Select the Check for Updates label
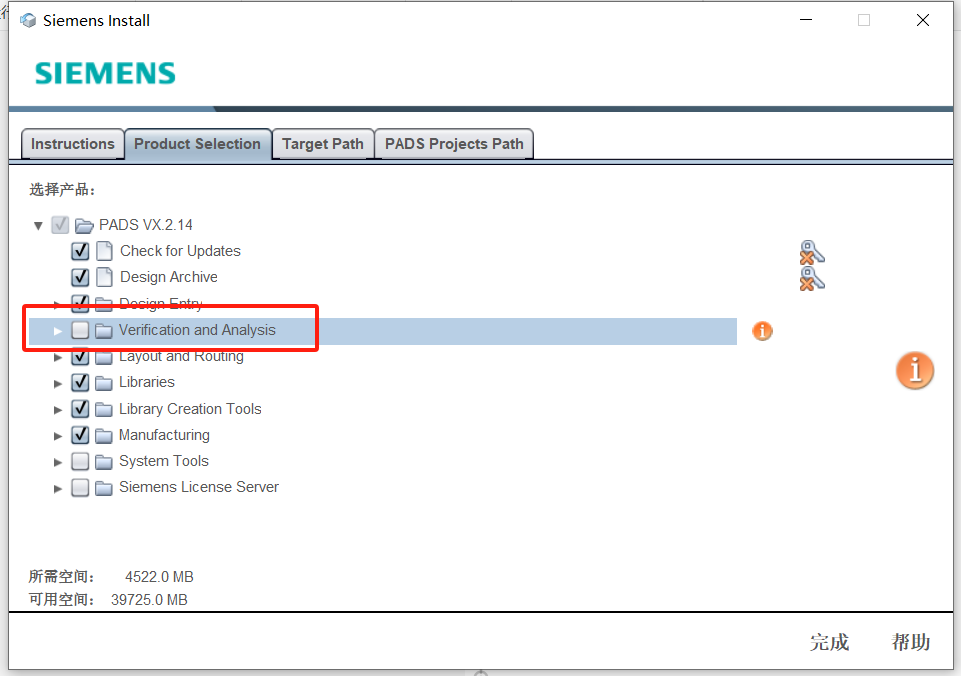The width and height of the screenshot is (961, 676). click(x=180, y=251)
